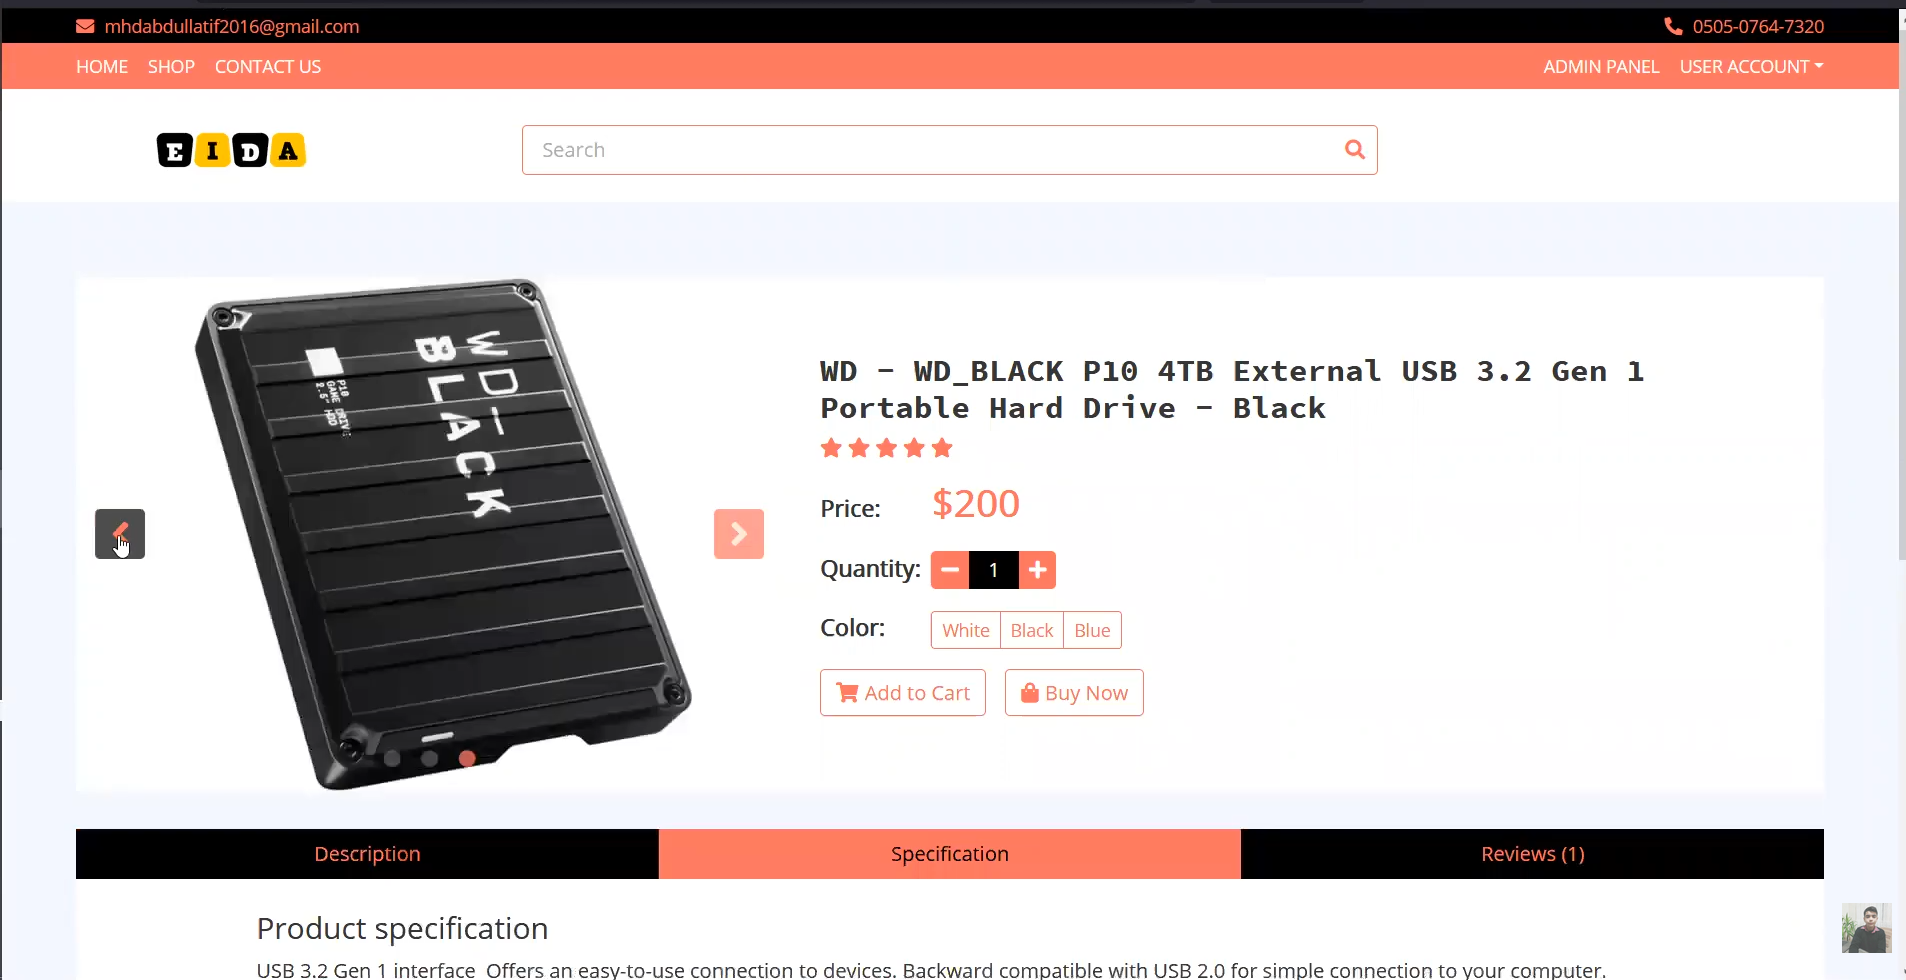Select the third carousel indicator dot
Screen dimensions: 1906x980
[467, 758]
